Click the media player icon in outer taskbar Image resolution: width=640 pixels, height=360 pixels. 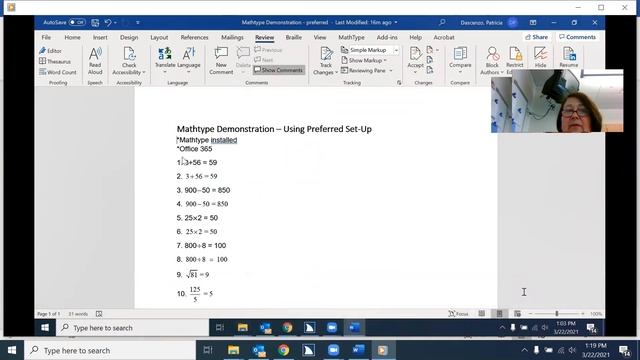[x=382, y=350]
